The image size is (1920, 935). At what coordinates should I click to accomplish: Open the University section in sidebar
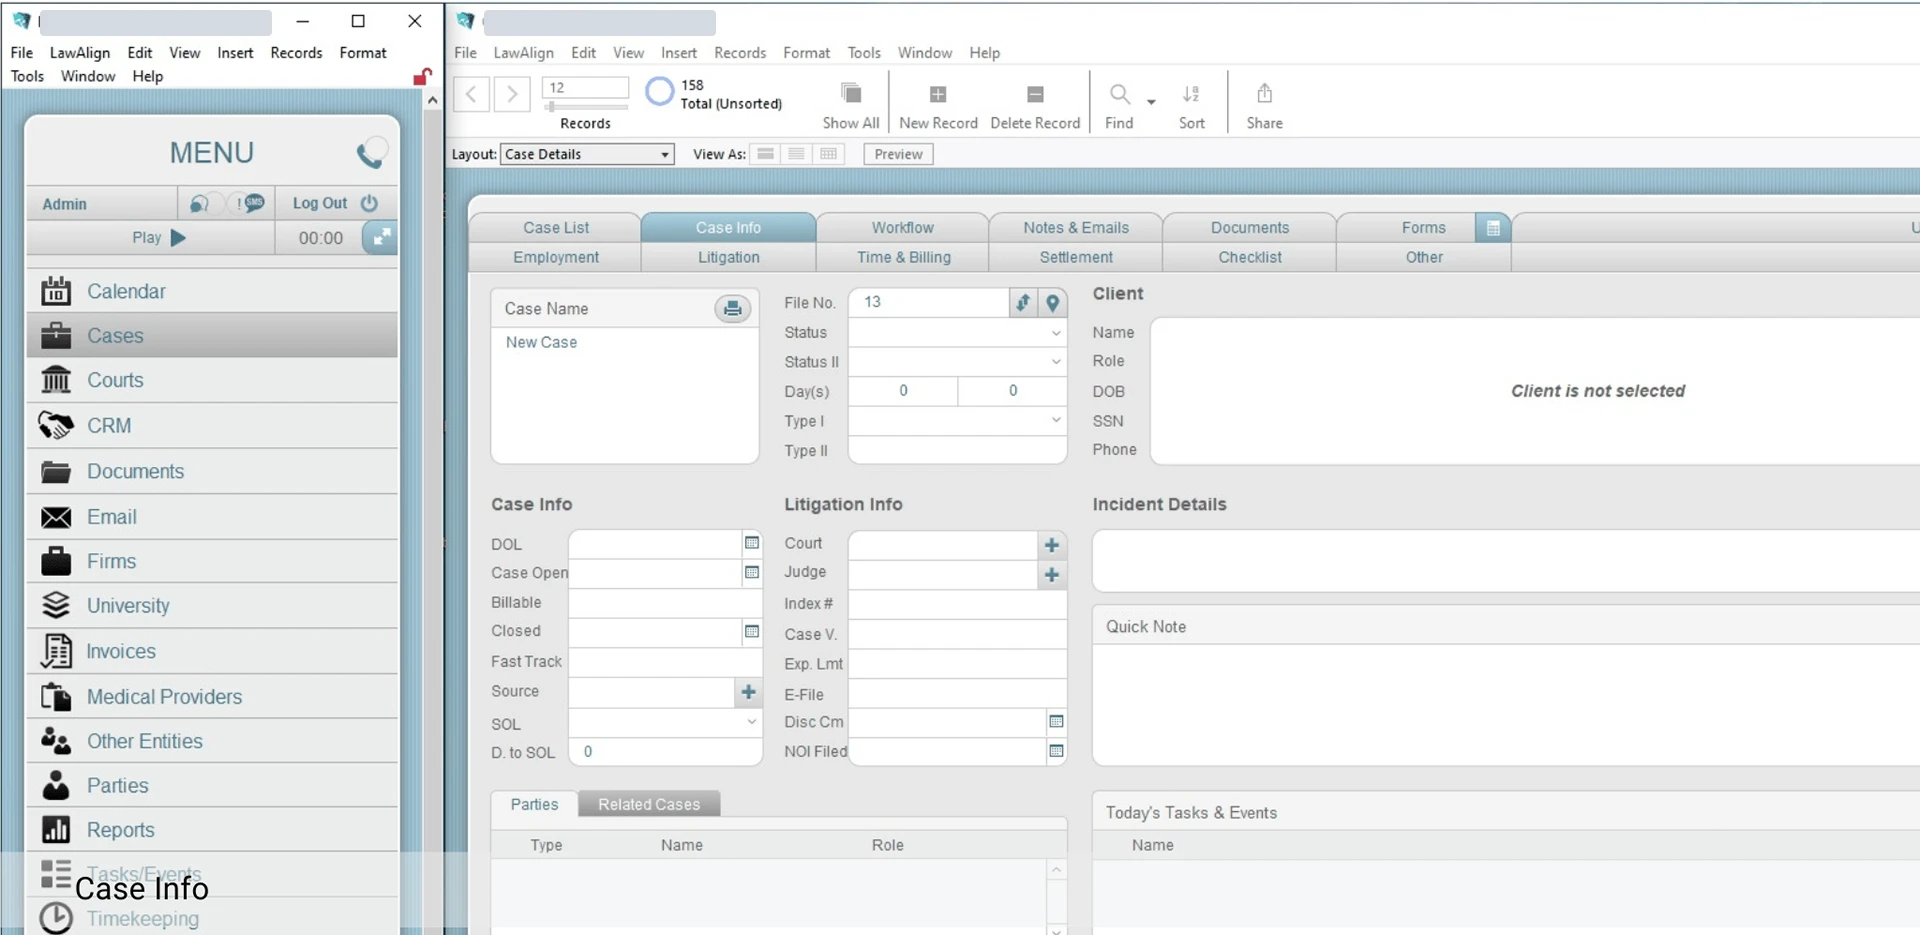pyautogui.click(x=212, y=606)
